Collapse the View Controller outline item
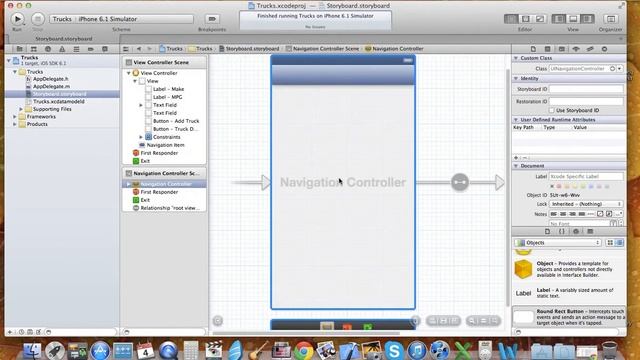640x360 pixels. click(129, 73)
